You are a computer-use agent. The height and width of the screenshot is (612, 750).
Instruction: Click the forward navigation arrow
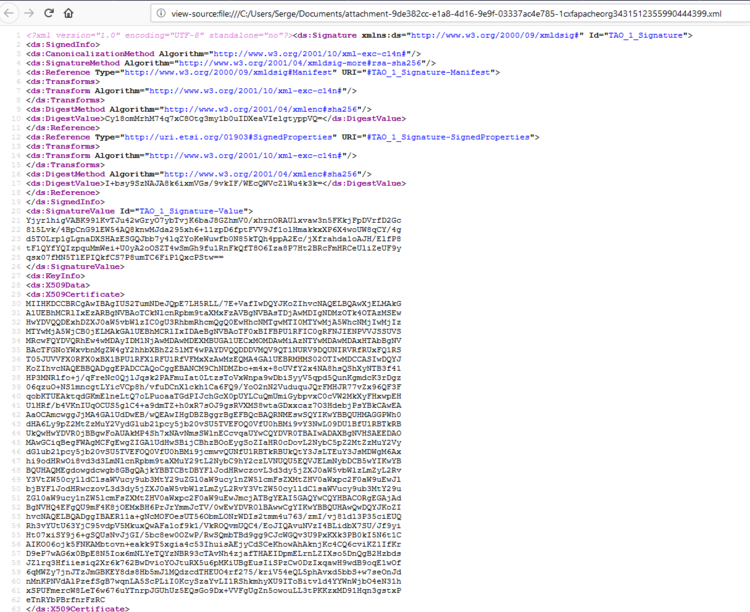(x=29, y=13)
